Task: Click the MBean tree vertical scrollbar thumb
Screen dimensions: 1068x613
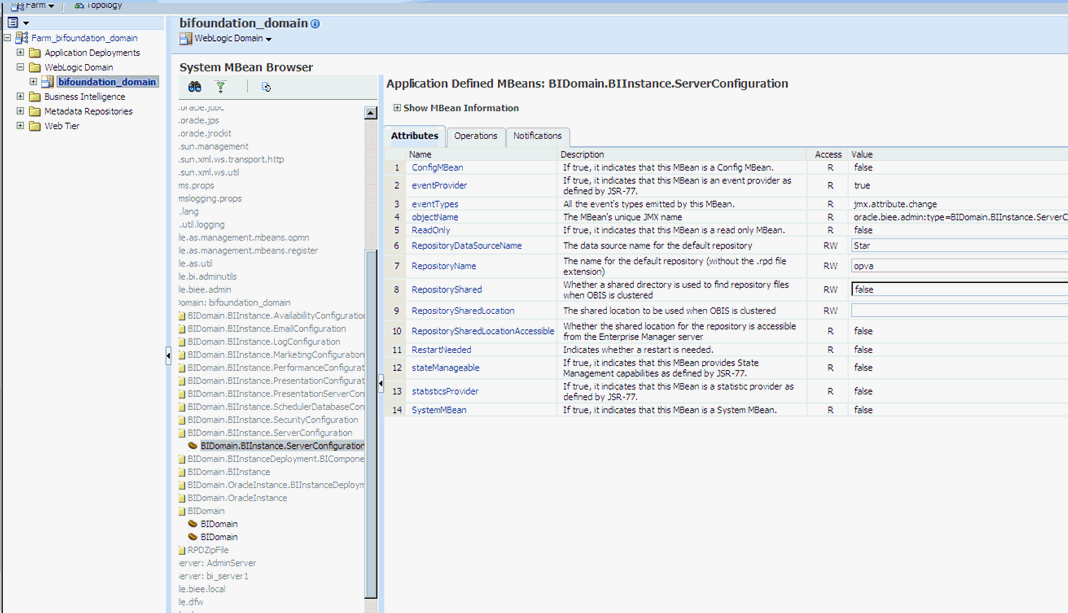Action: coord(371,424)
